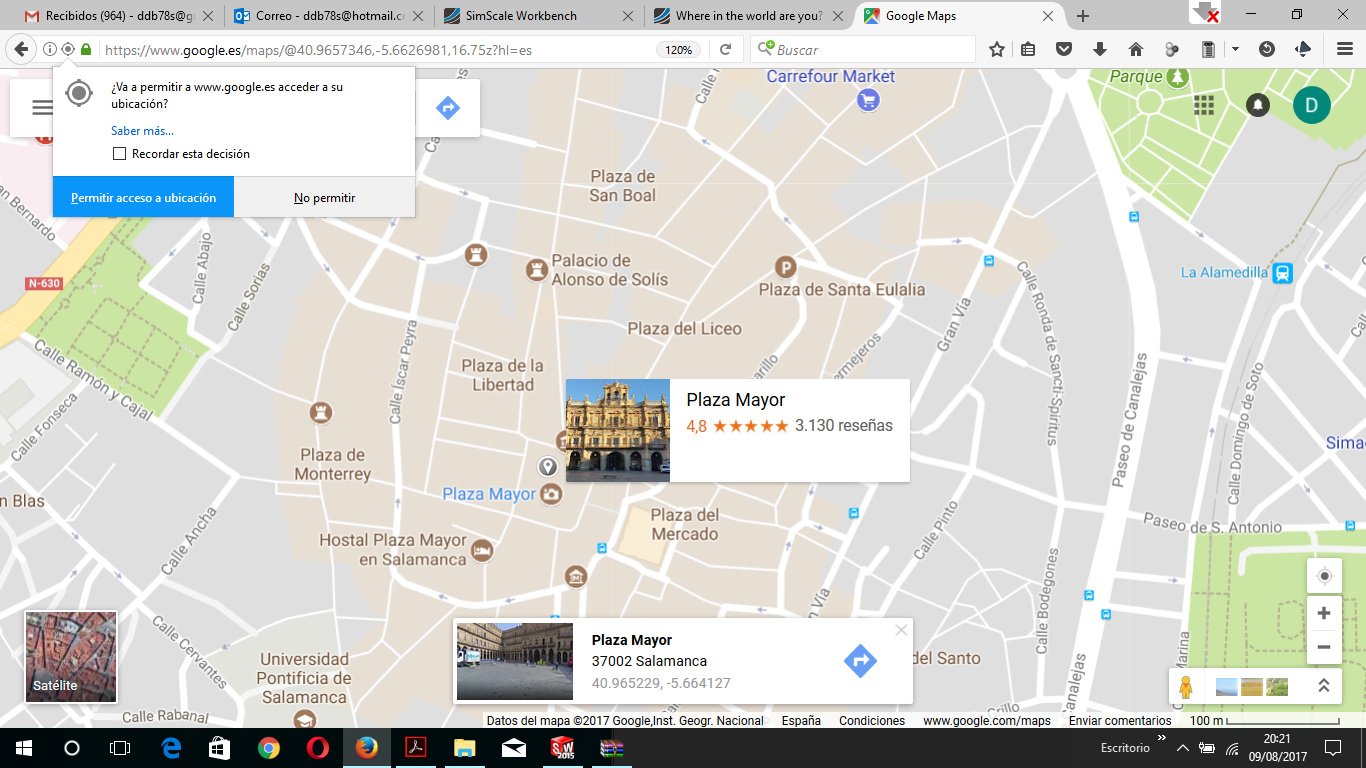
Task: Click the Plaza de Santa Eulalia parking marker
Action: [786, 267]
